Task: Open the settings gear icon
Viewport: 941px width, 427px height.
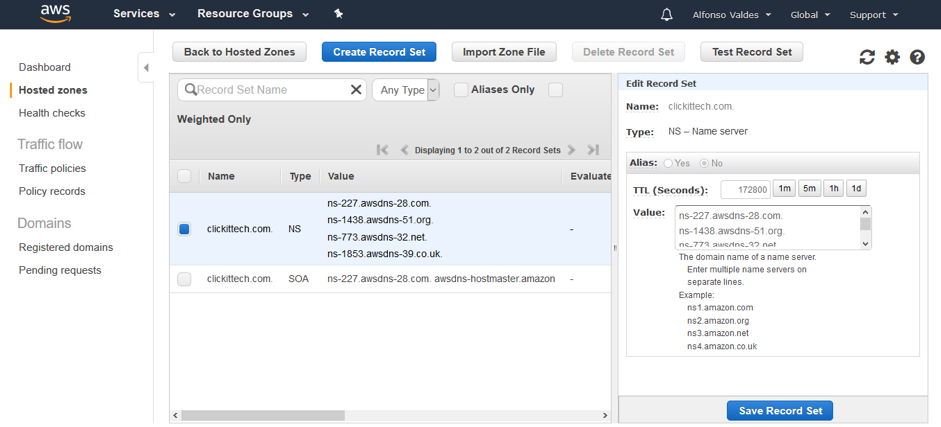Action: [892, 58]
